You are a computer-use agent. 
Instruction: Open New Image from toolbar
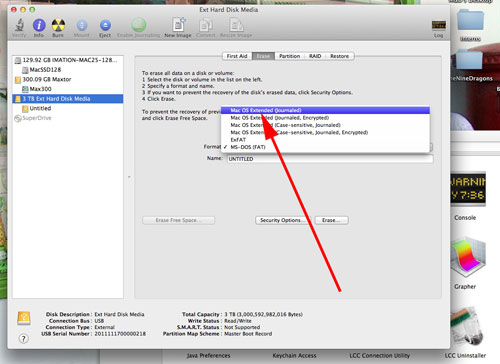(x=178, y=25)
